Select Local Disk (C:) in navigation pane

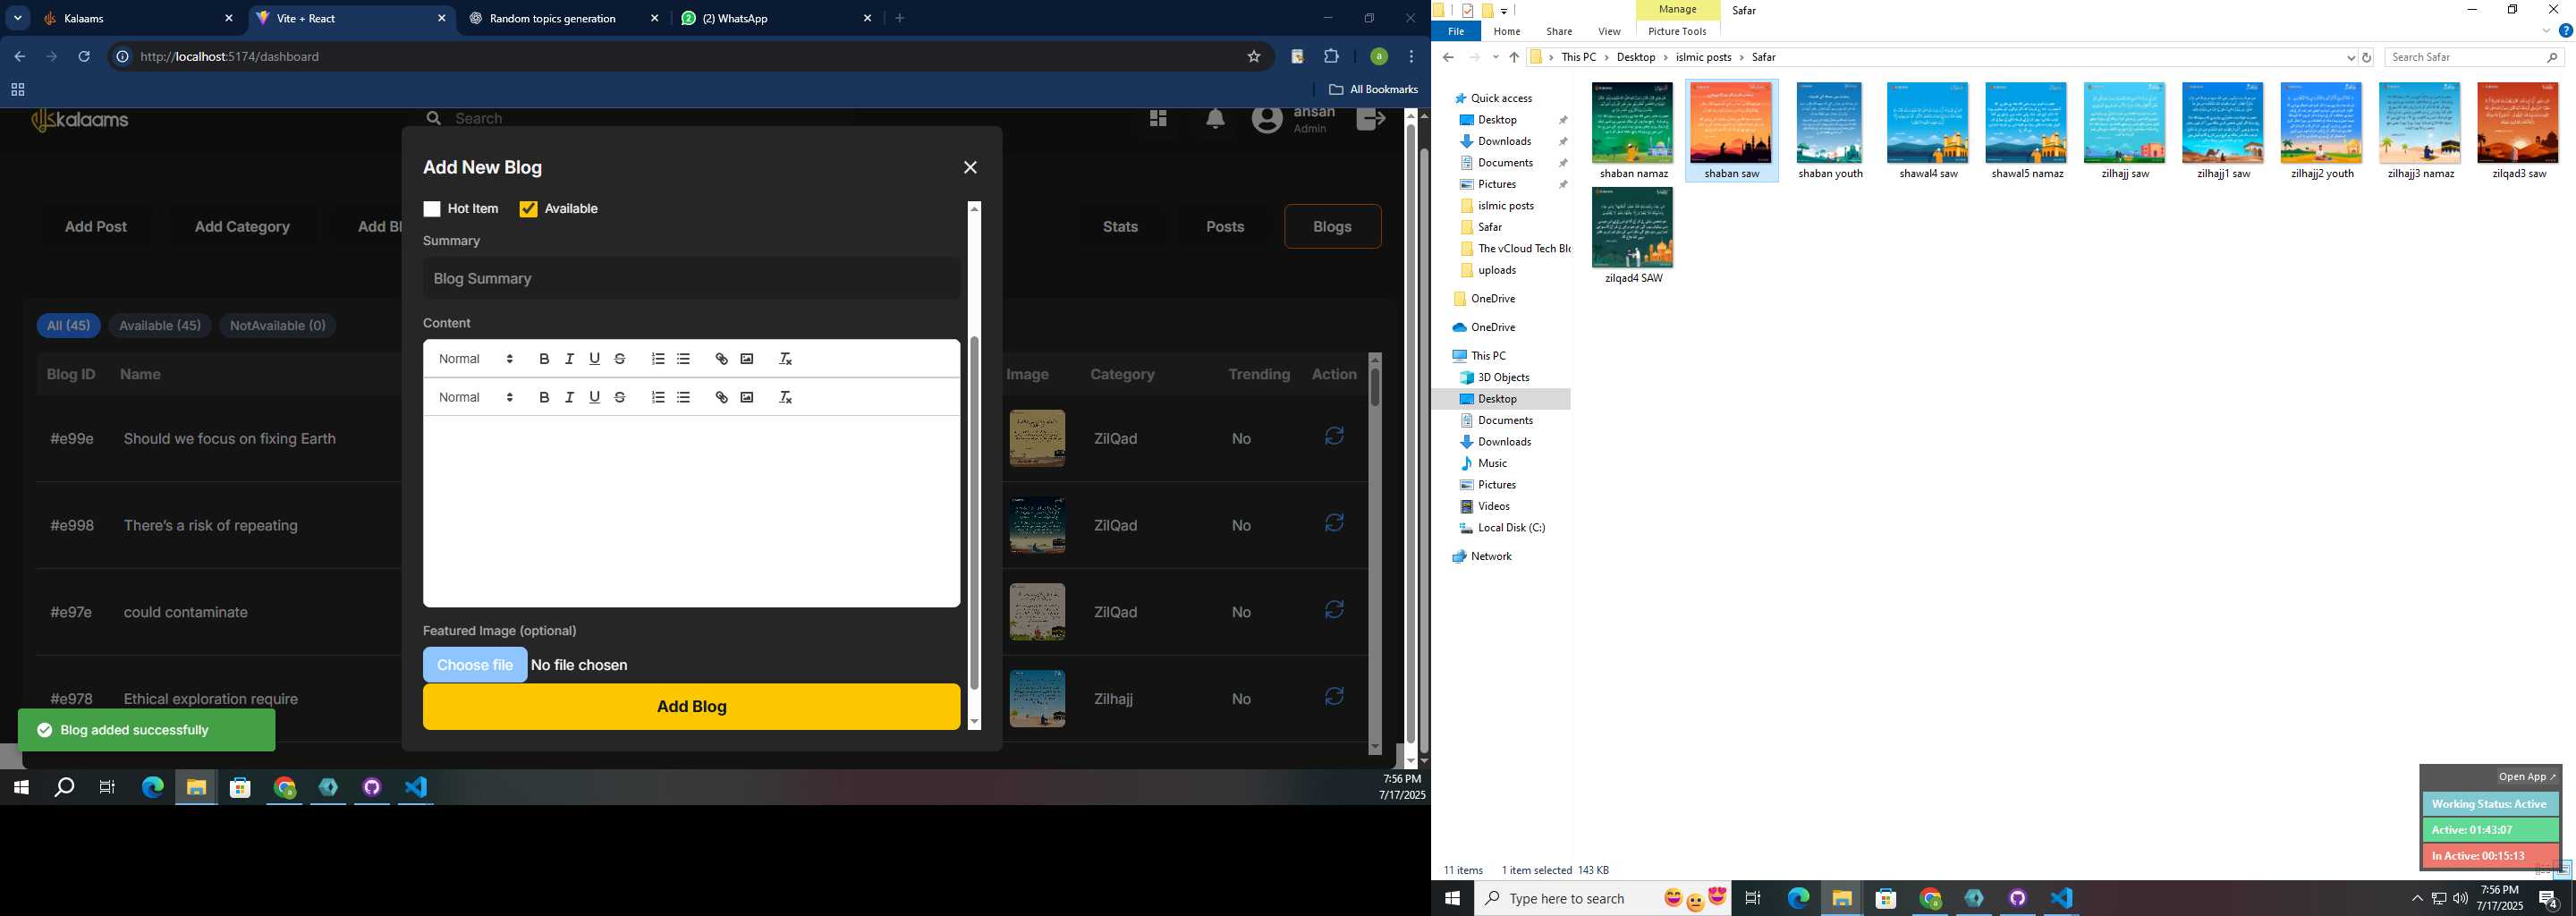coord(1511,527)
